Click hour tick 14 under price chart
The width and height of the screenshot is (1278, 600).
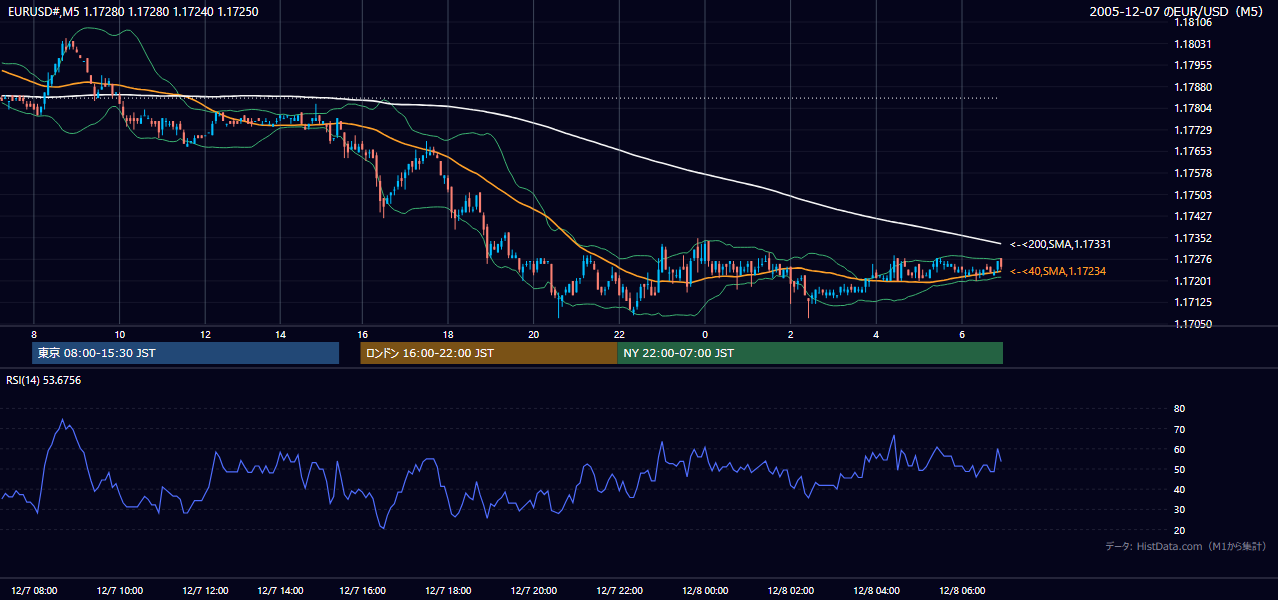point(281,334)
